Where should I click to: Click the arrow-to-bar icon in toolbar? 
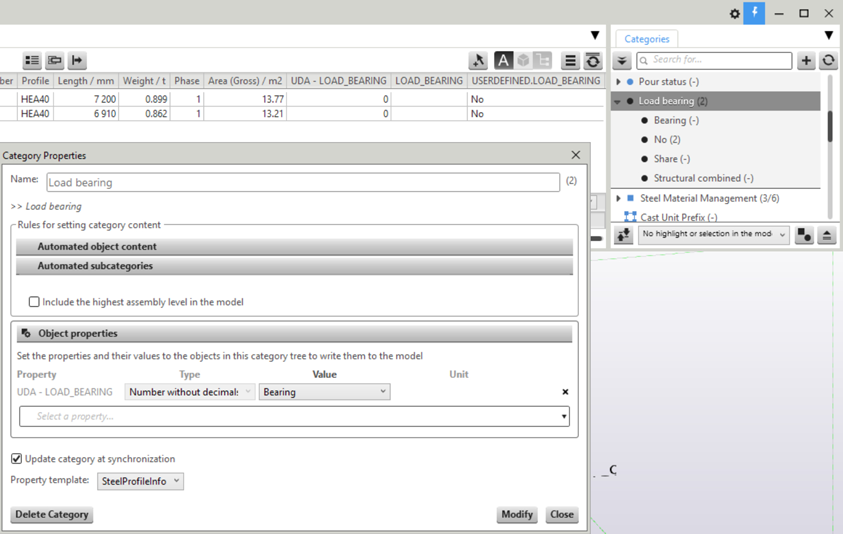[x=77, y=61]
